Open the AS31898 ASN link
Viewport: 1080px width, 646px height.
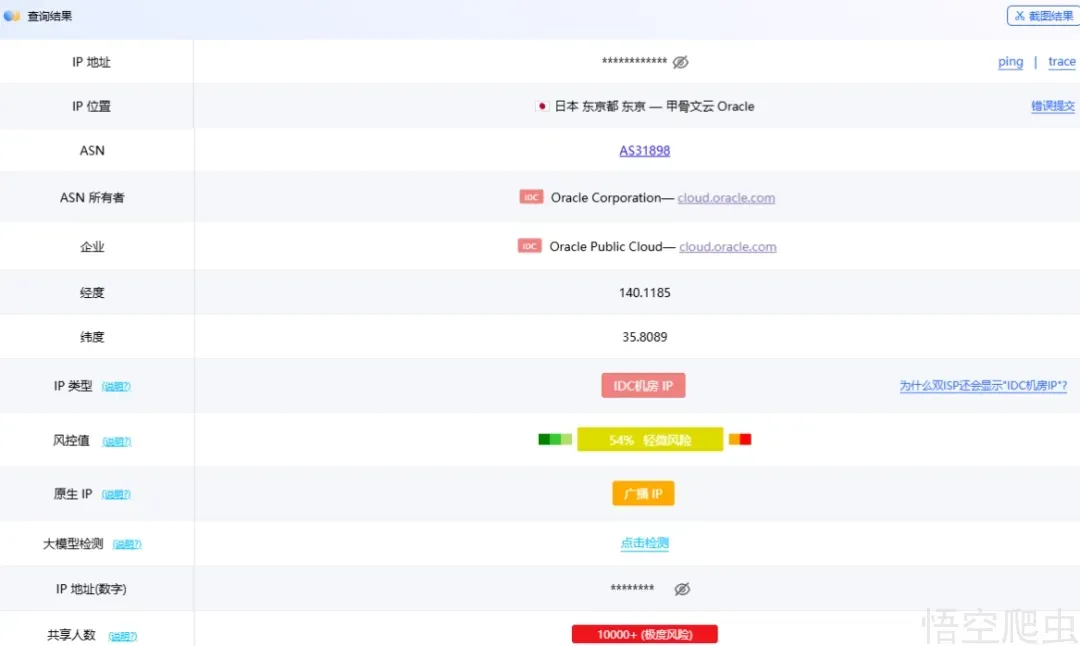tap(645, 151)
